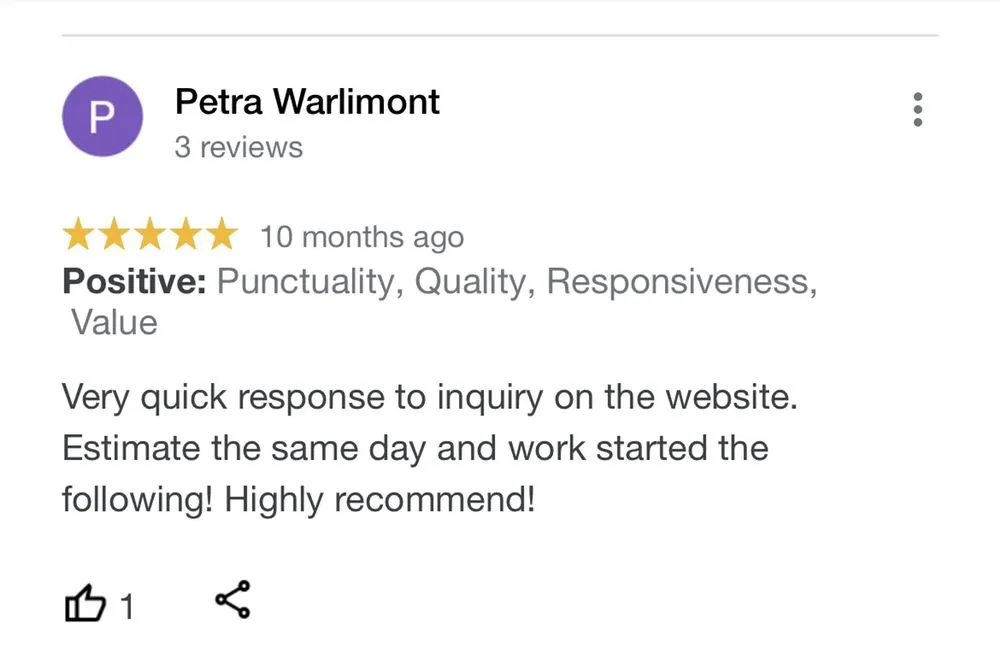Click the fifth yellow rating star
This screenshot has height=648, width=1000.
pyautogui.click(x=220, y=237)
